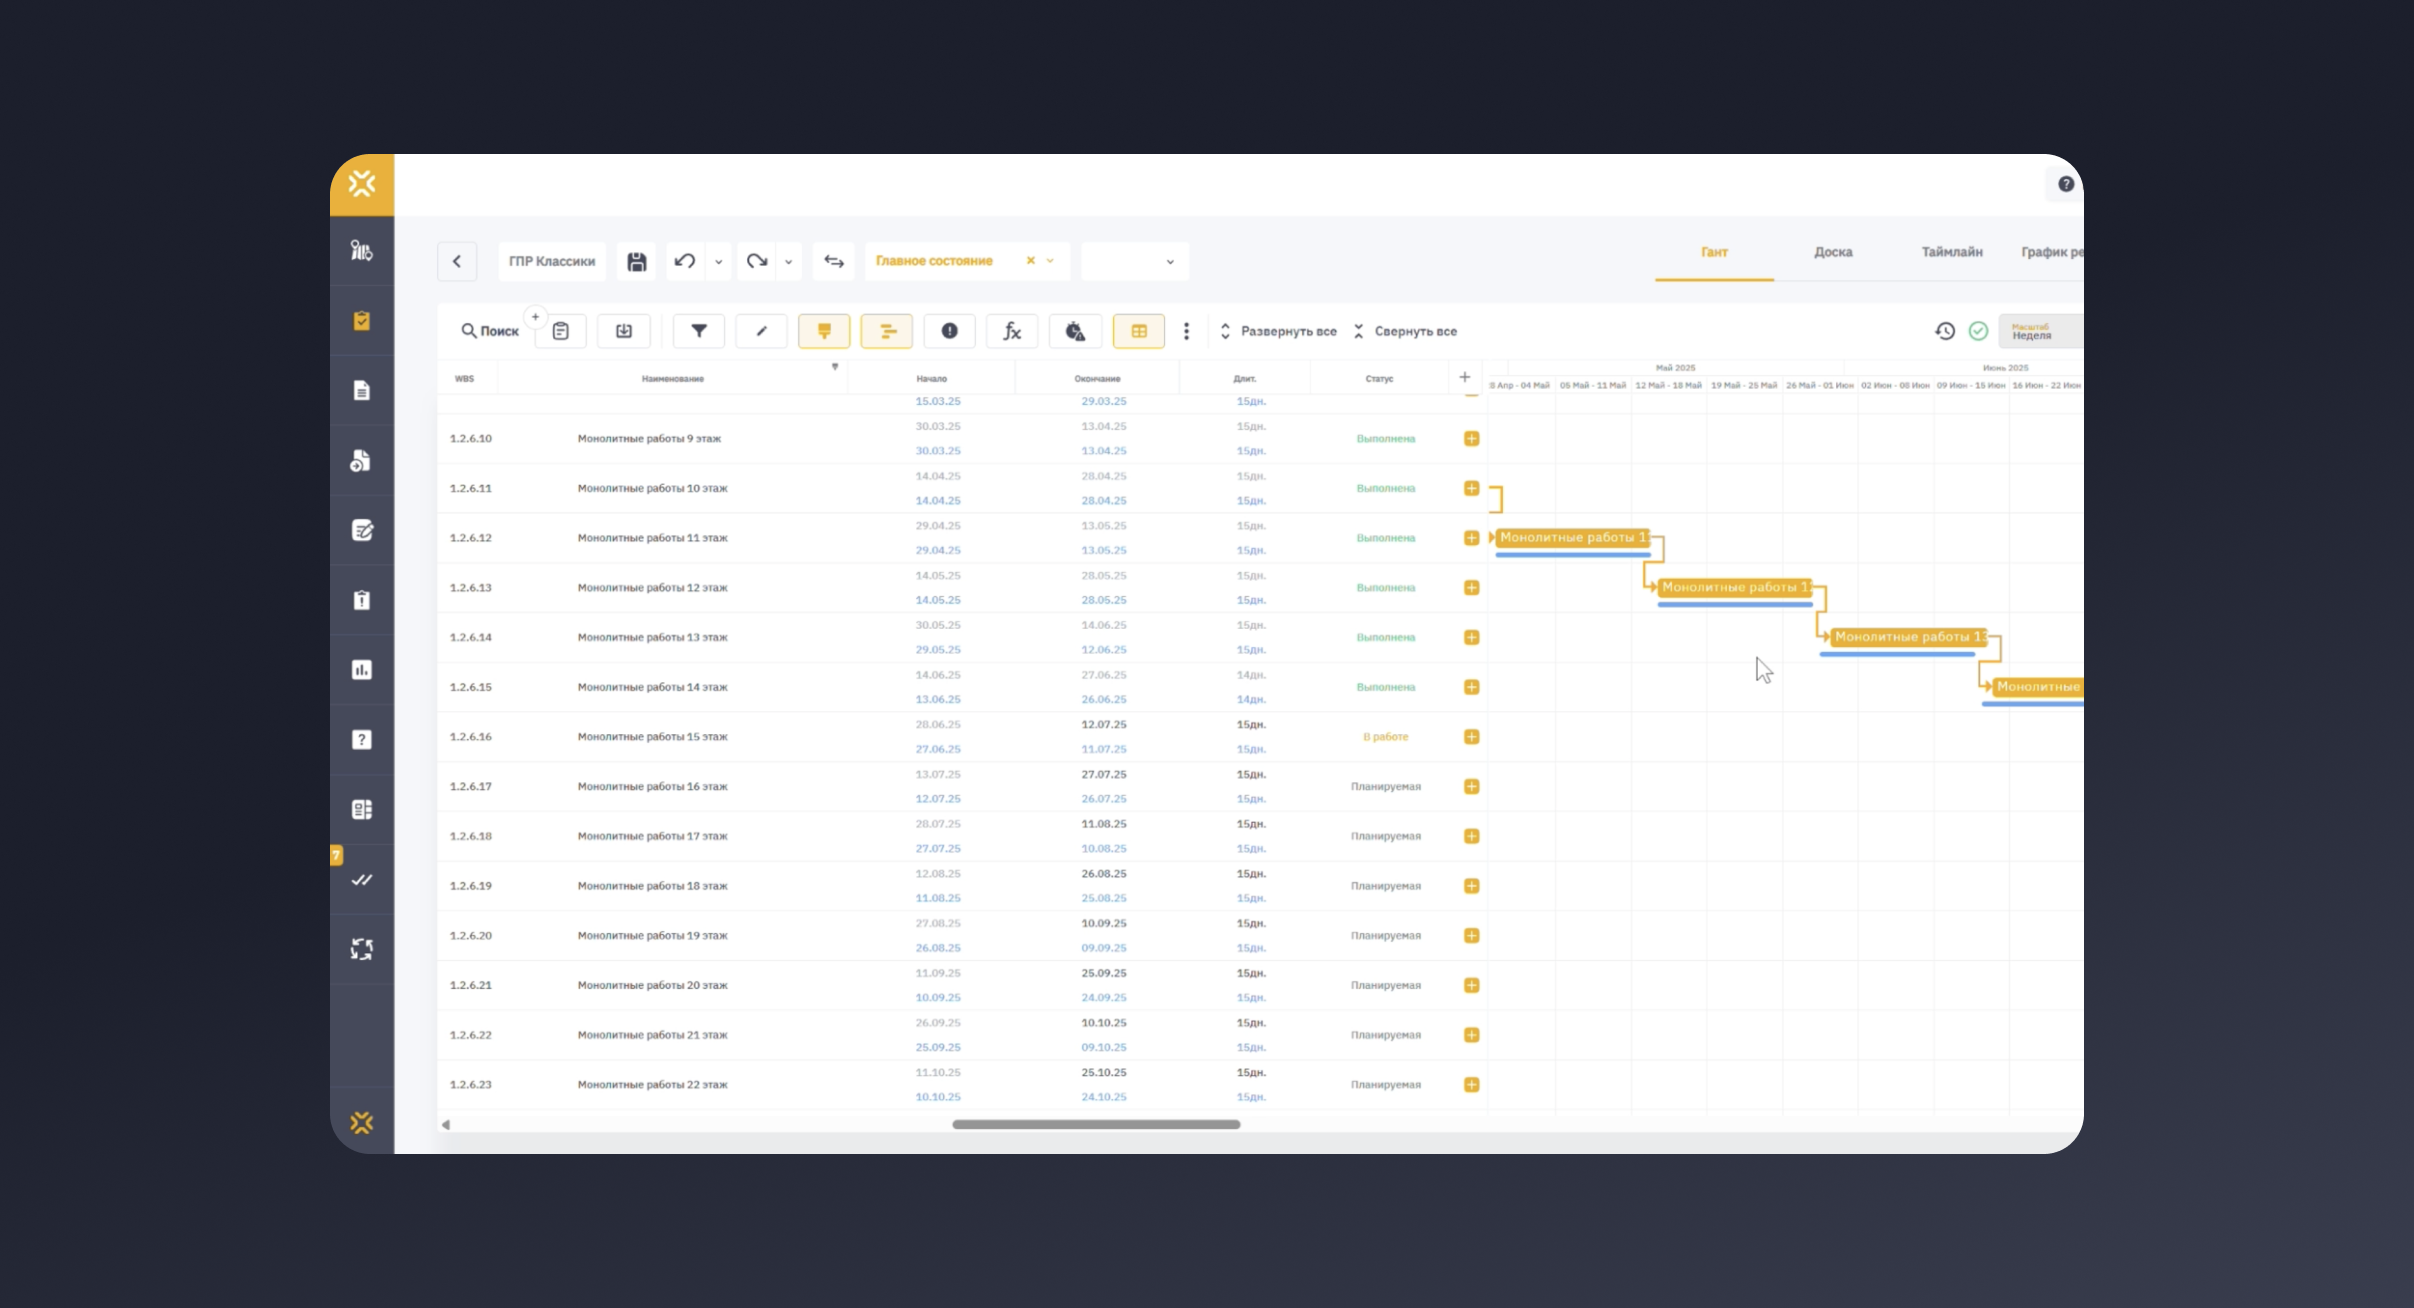This screenshot has width=2414, height=1308.
Task: Switch to the Таймлайн tab
Action: point(1951,252)
